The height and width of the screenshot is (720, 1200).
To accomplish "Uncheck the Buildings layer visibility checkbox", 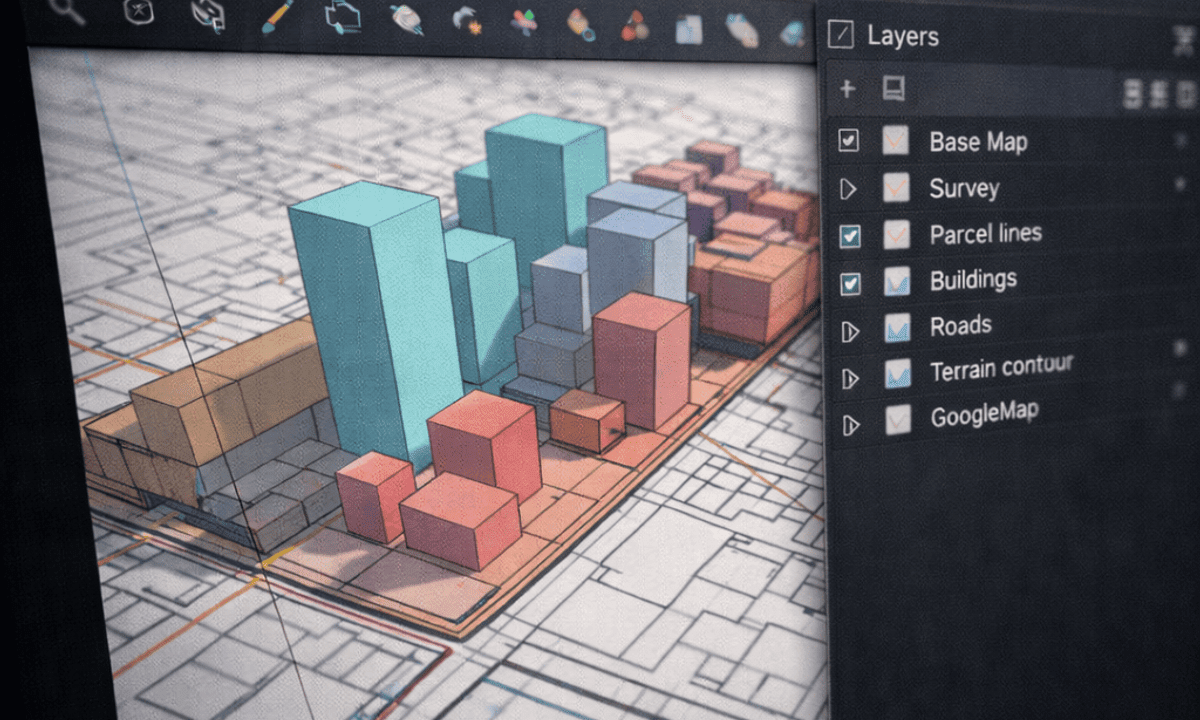I will [852, 282].
